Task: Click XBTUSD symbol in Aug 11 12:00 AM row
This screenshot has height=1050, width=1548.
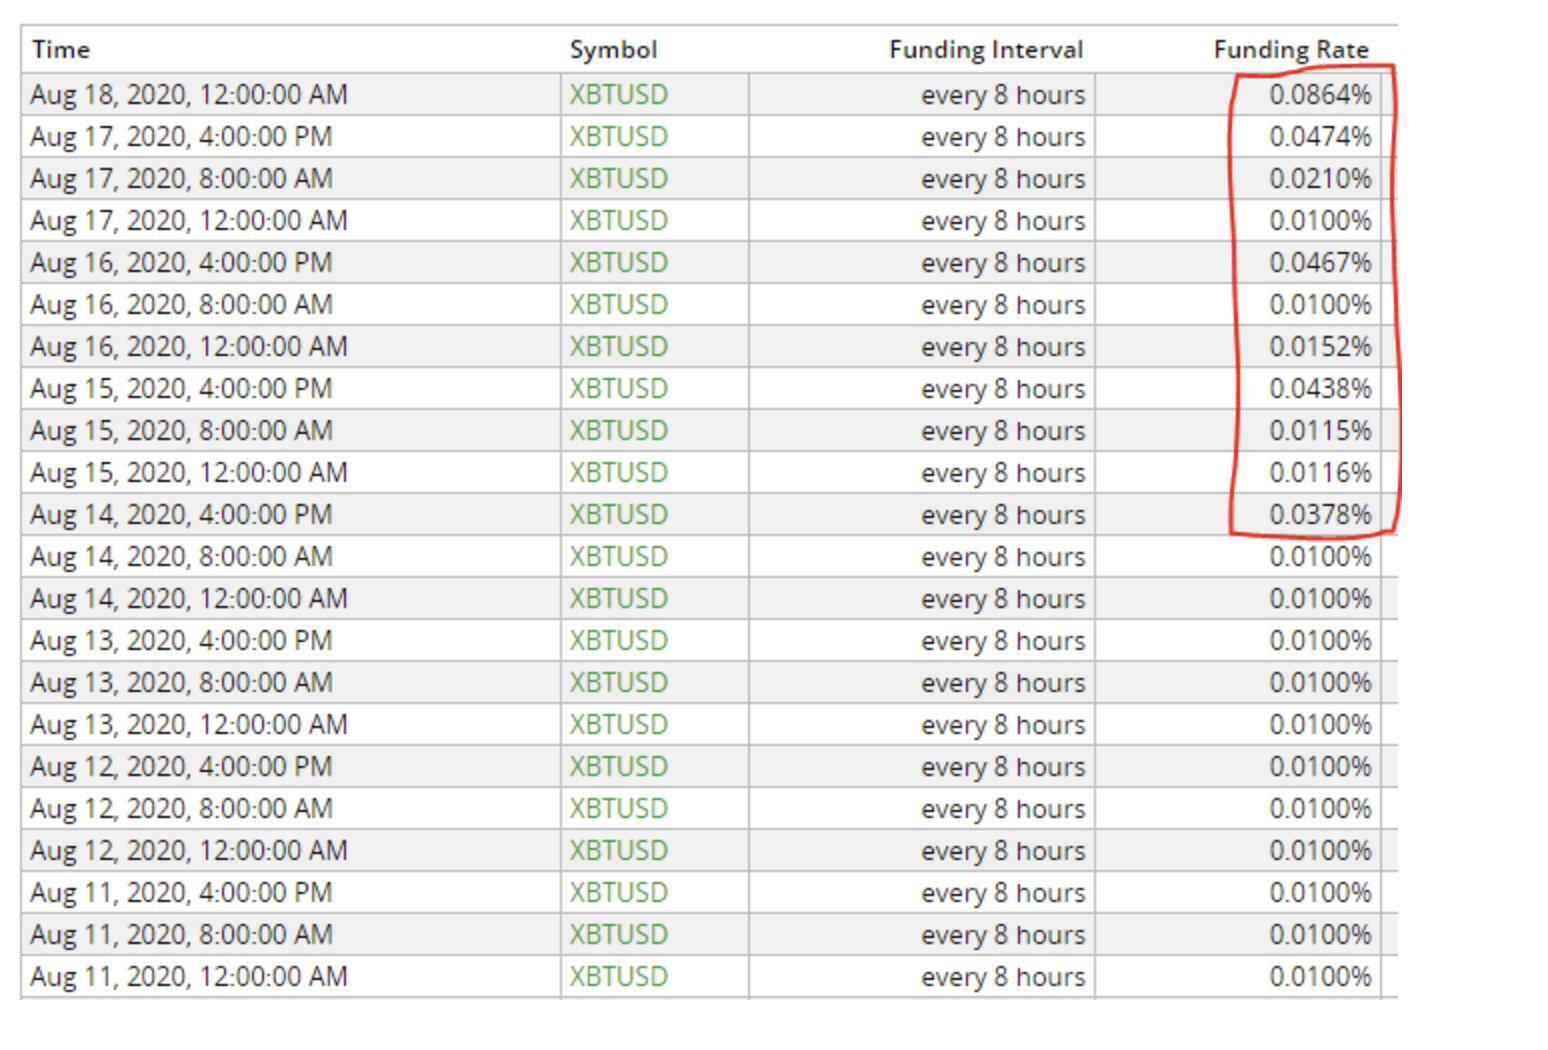Action: coord(618,977)
